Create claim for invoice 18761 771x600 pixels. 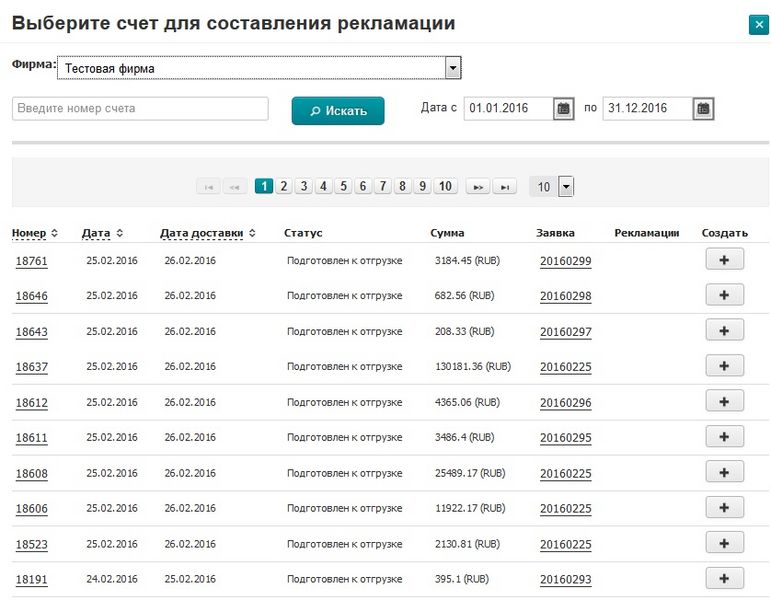tap(724, 259)
